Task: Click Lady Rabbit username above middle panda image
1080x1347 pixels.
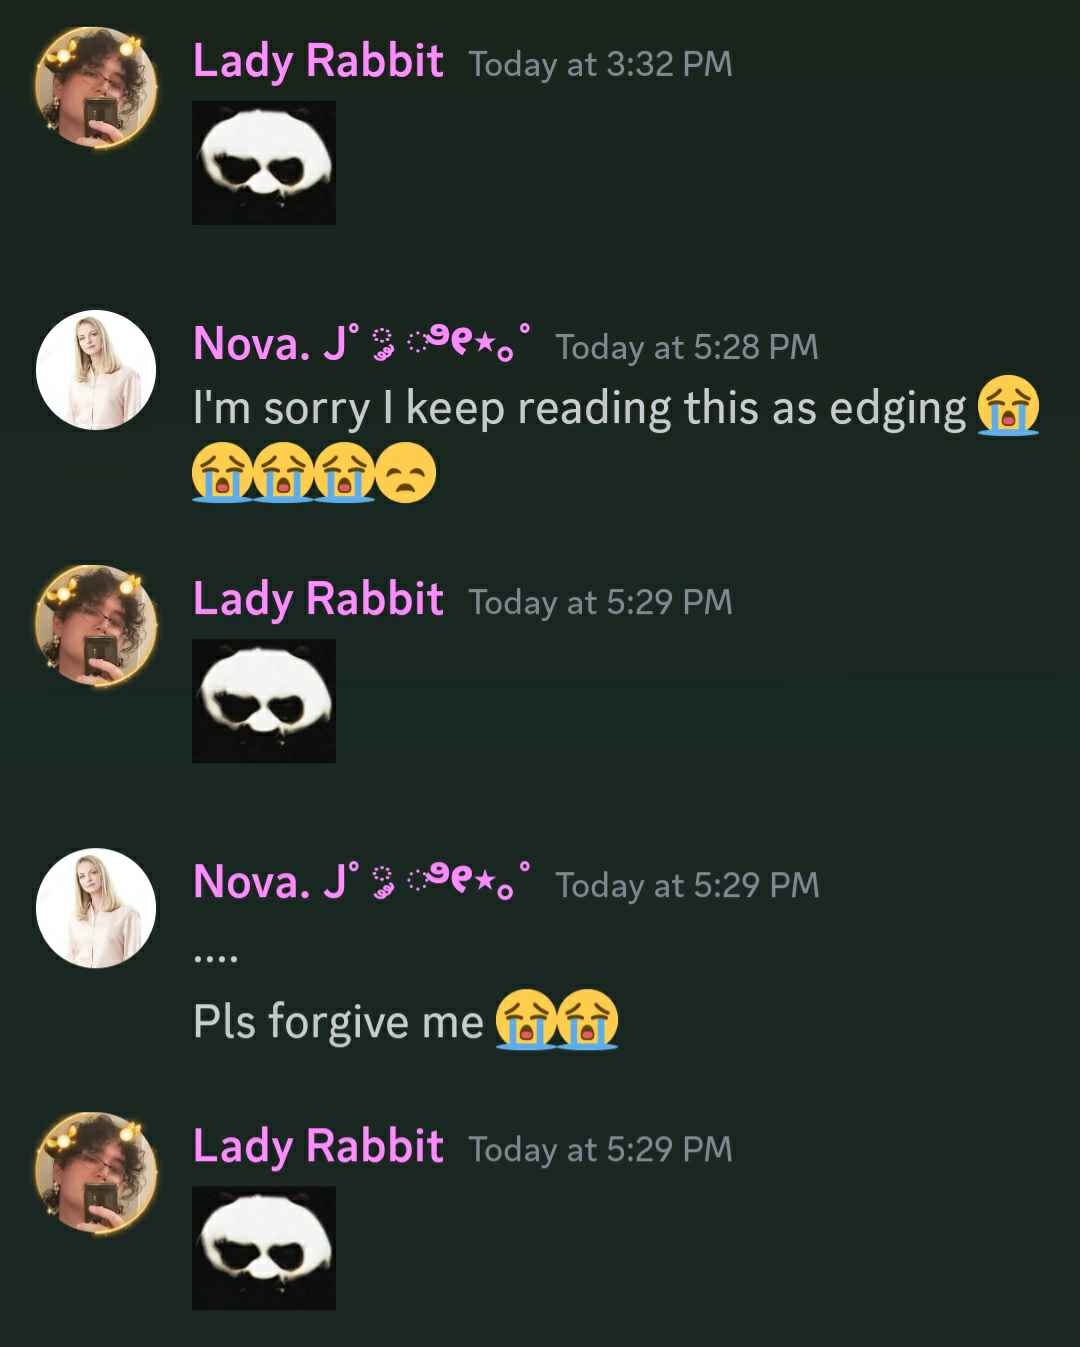Action: click(x=318, y=600)
